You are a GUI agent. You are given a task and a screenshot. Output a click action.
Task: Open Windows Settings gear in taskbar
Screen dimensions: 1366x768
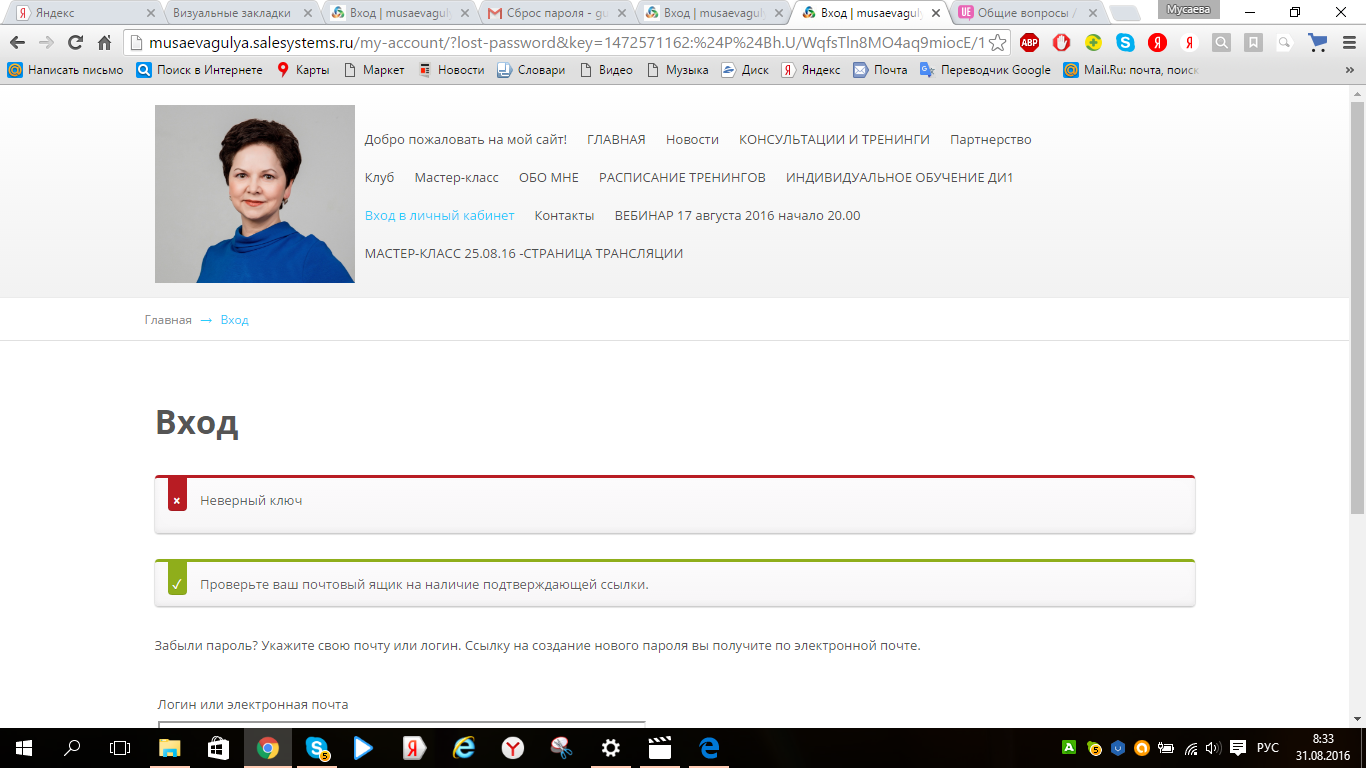610,748
